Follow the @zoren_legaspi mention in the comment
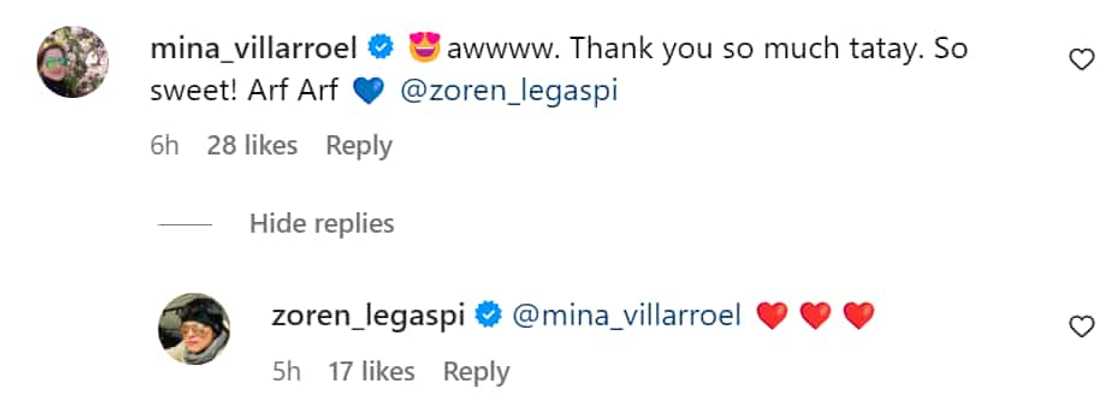 508,92
